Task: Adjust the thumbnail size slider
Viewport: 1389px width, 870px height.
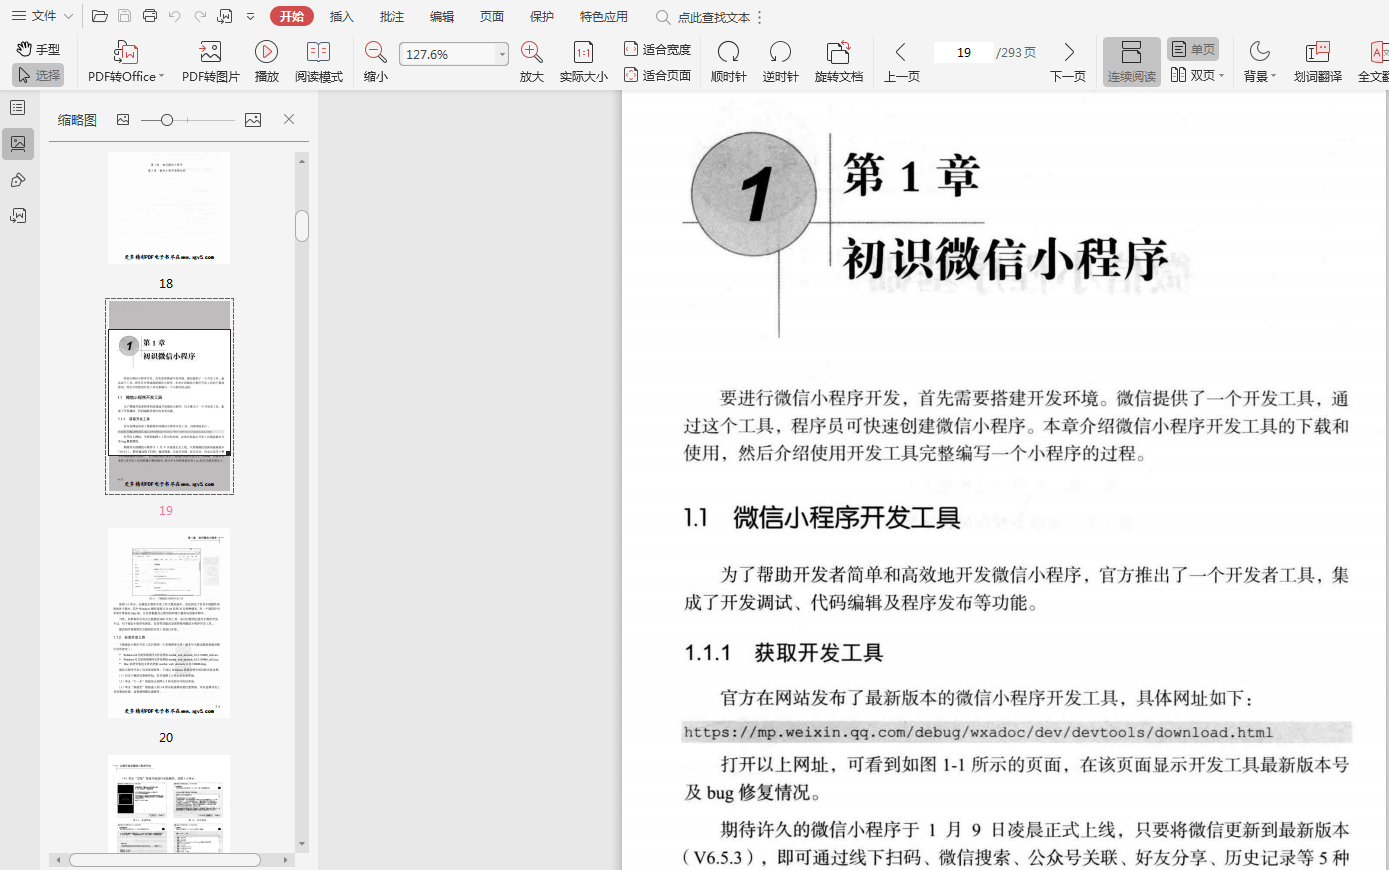Action: point(167,120)
